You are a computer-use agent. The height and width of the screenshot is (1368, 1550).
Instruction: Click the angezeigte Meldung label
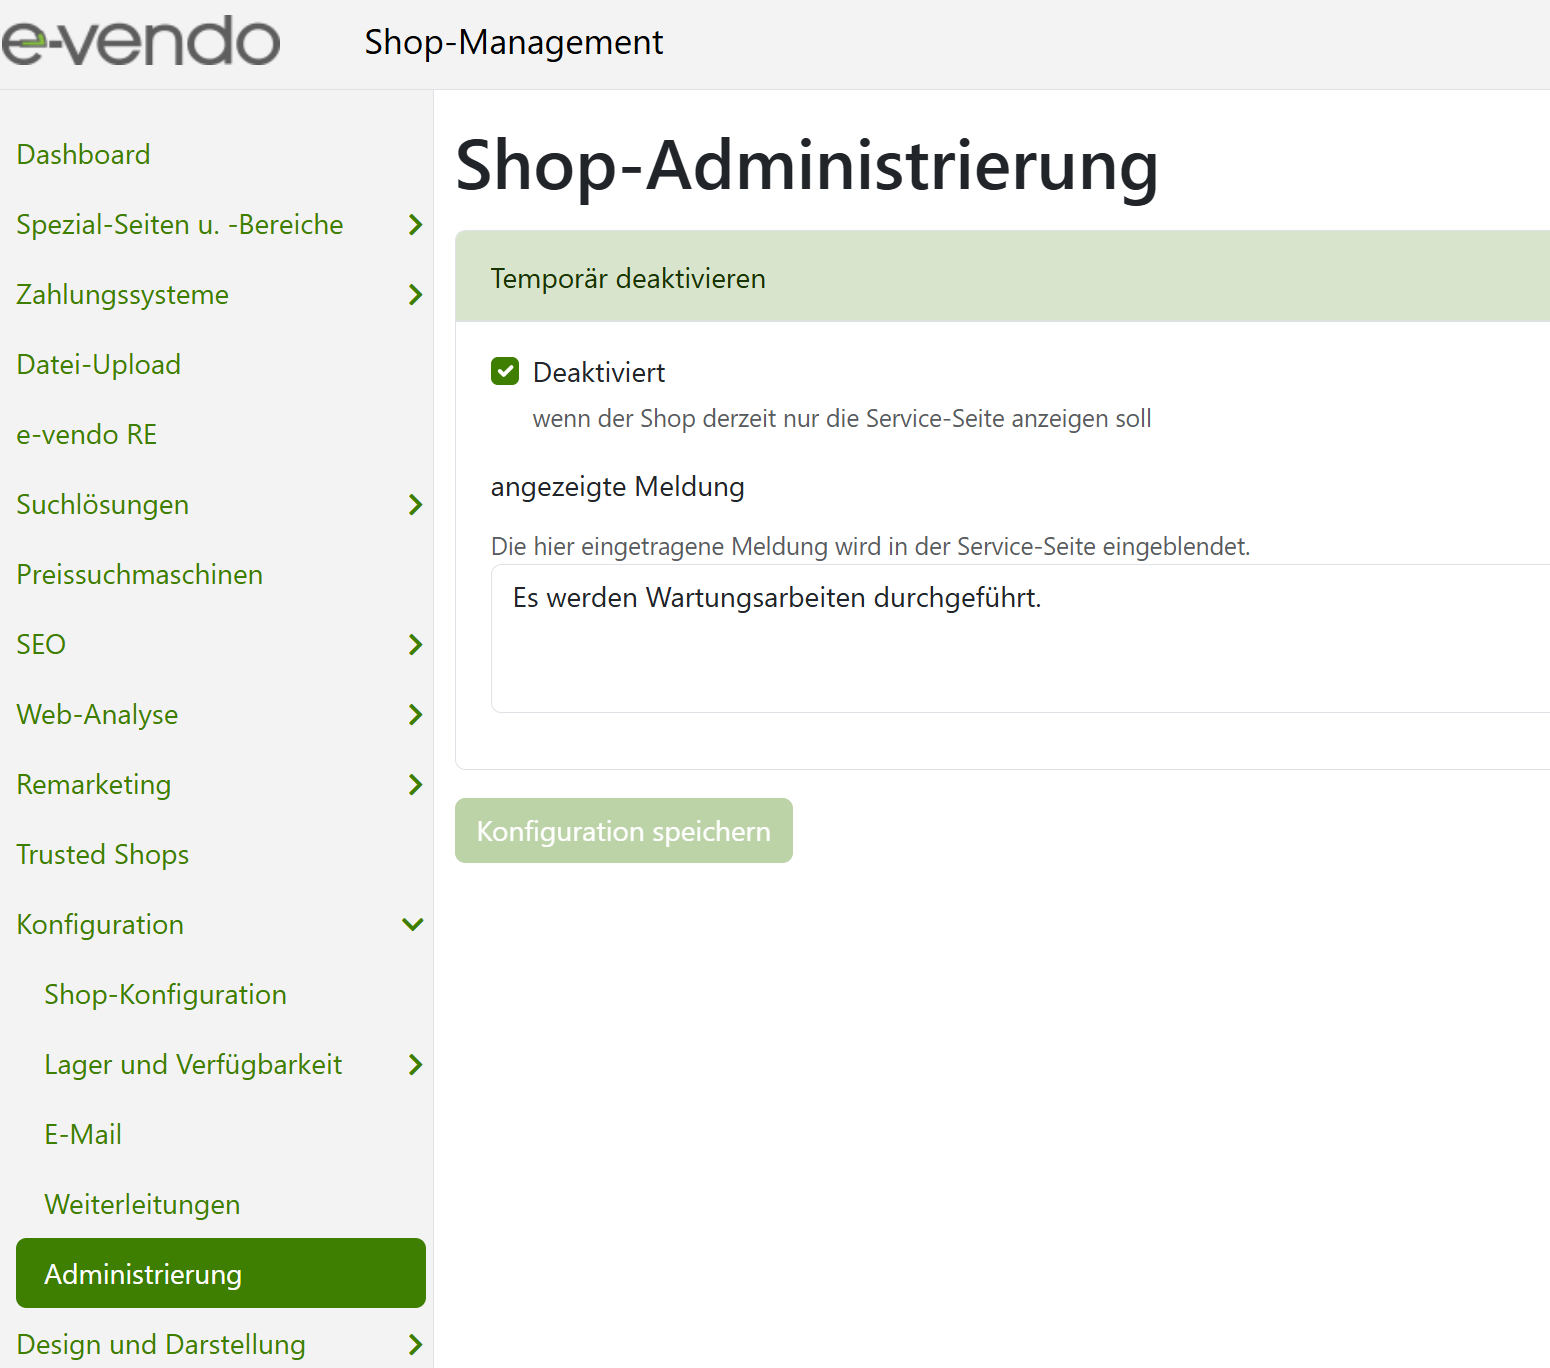point(618,487)
